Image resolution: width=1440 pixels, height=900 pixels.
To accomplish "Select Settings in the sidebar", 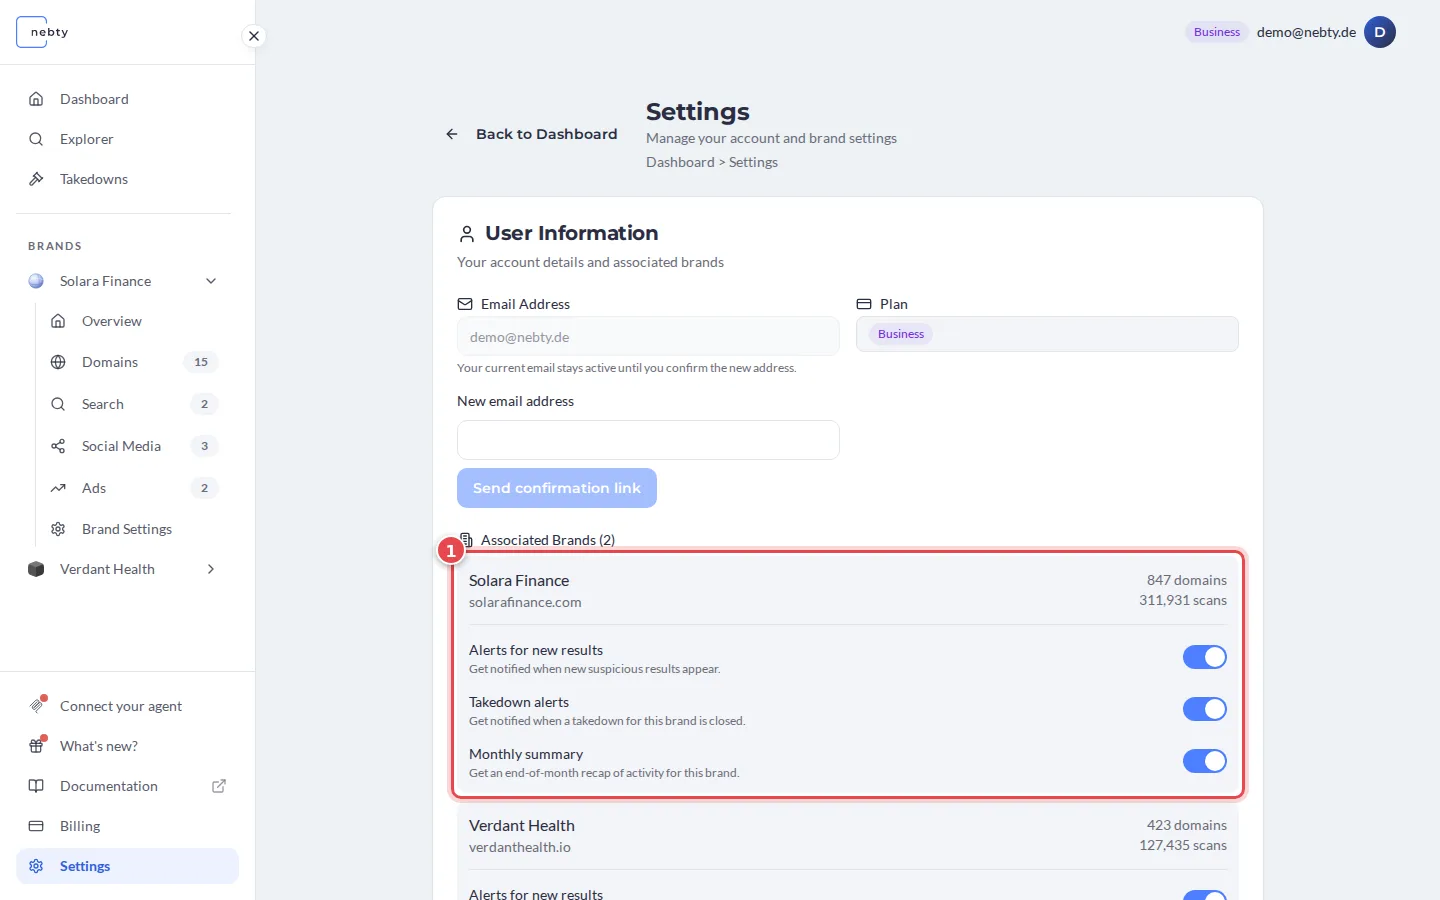I will pos(127,866).
